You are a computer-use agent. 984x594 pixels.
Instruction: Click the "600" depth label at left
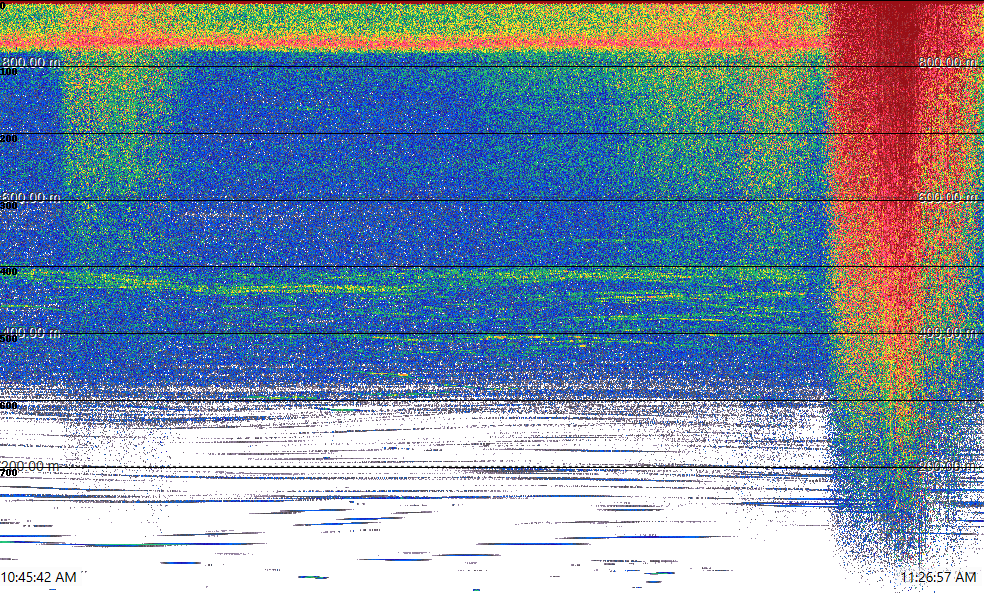coord(9,406)
